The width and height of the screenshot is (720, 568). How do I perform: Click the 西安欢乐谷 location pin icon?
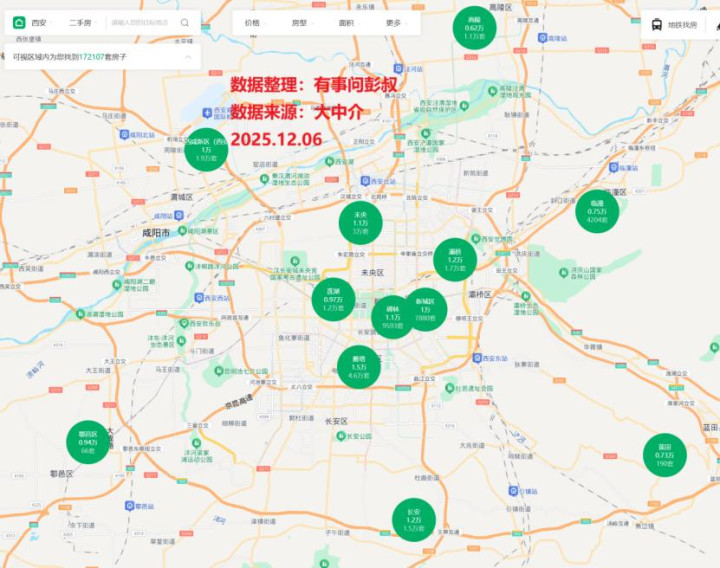point(184,323)
